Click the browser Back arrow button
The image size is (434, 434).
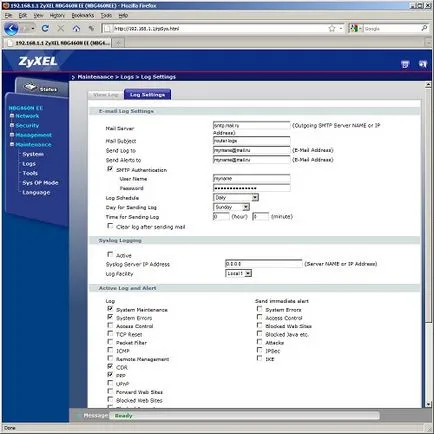11,29
